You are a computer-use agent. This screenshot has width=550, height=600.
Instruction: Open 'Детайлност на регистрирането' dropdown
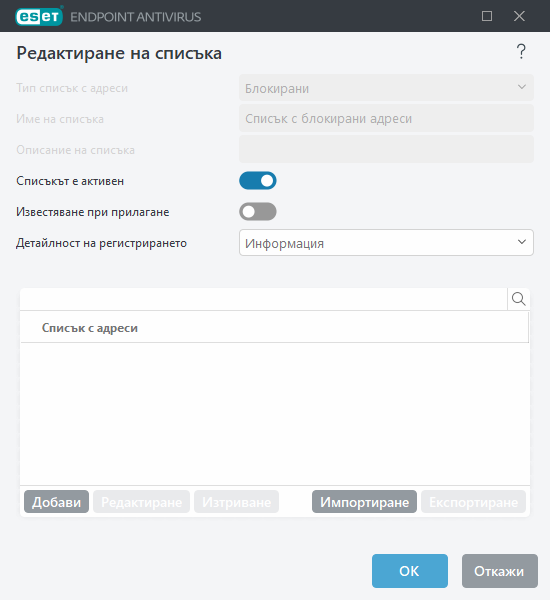pyautogui.click(x=386, y=243)
